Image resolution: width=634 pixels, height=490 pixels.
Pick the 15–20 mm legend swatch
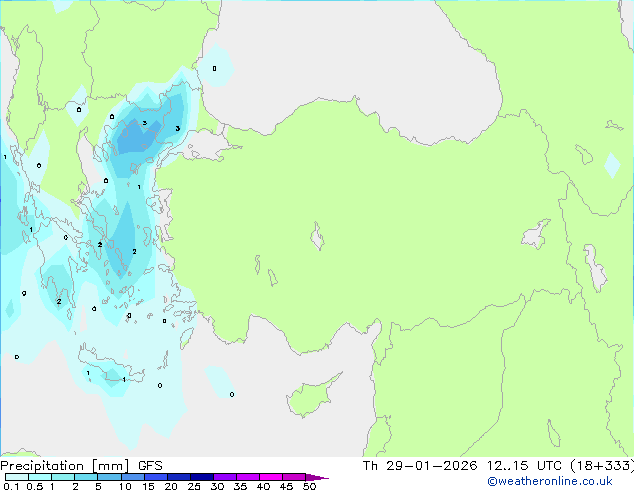[156, 477]
